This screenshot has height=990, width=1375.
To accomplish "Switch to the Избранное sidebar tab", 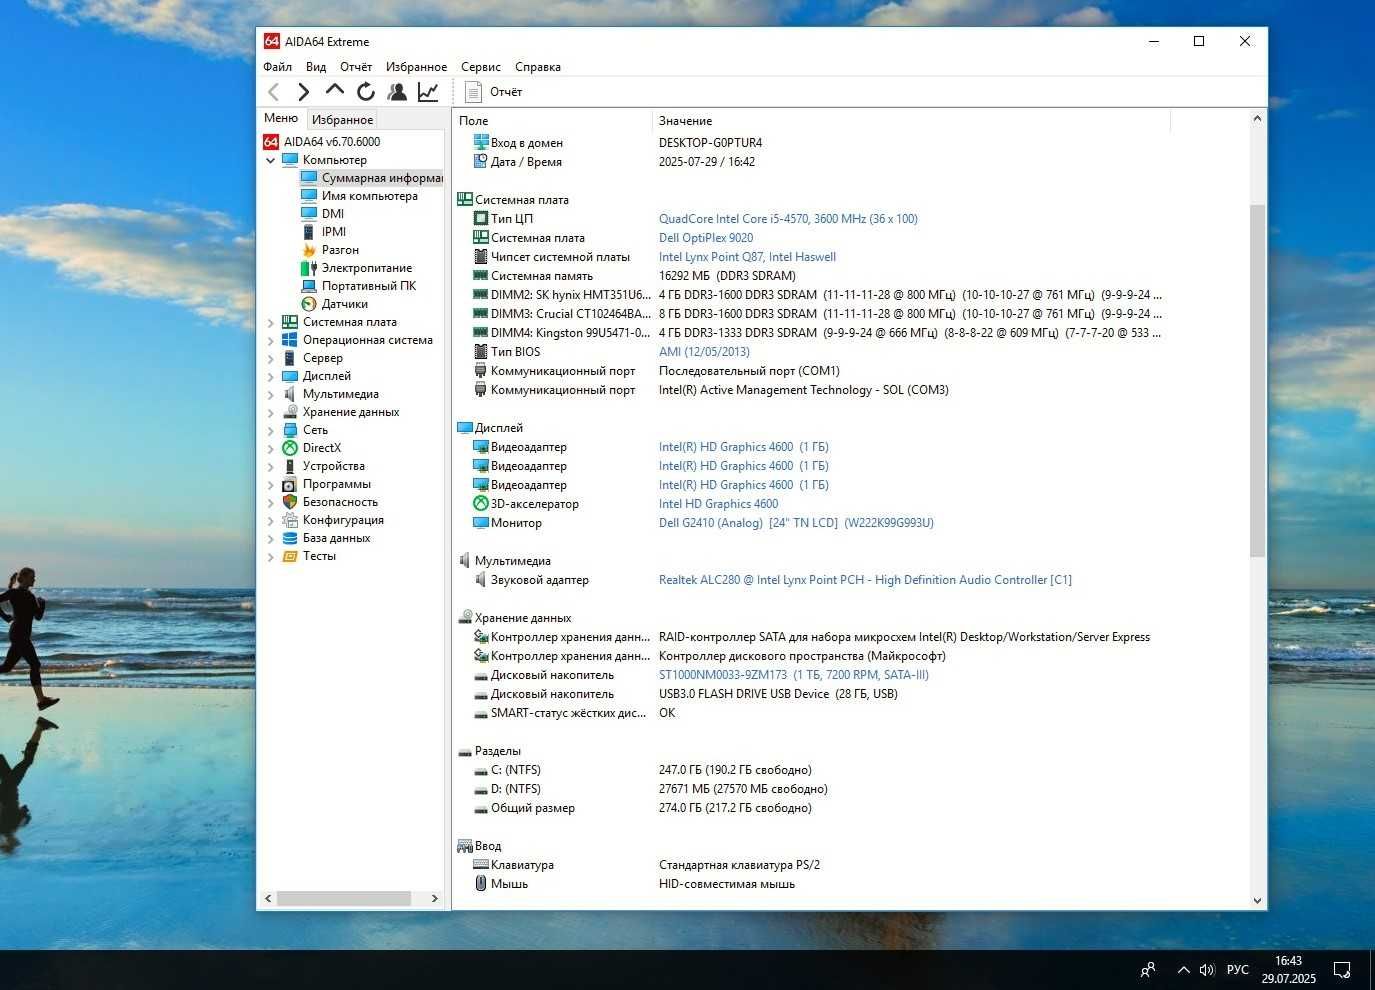I will pyautogui.click(x=342, y=119).
